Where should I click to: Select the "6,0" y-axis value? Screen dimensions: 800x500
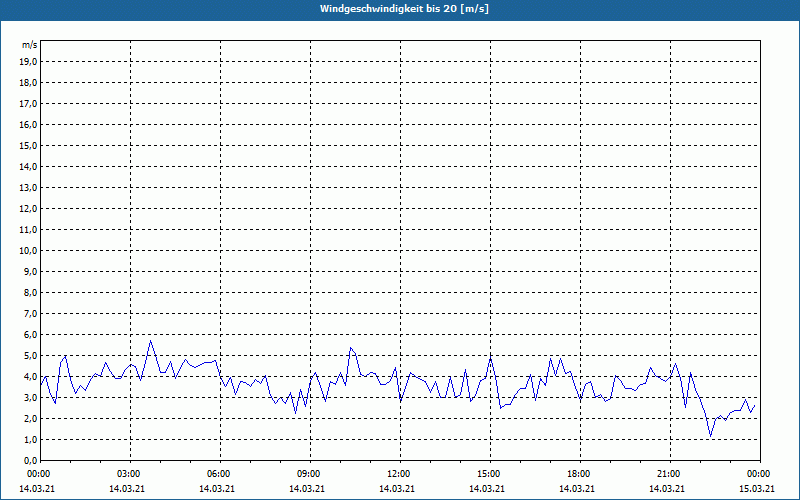coord(30,335)
